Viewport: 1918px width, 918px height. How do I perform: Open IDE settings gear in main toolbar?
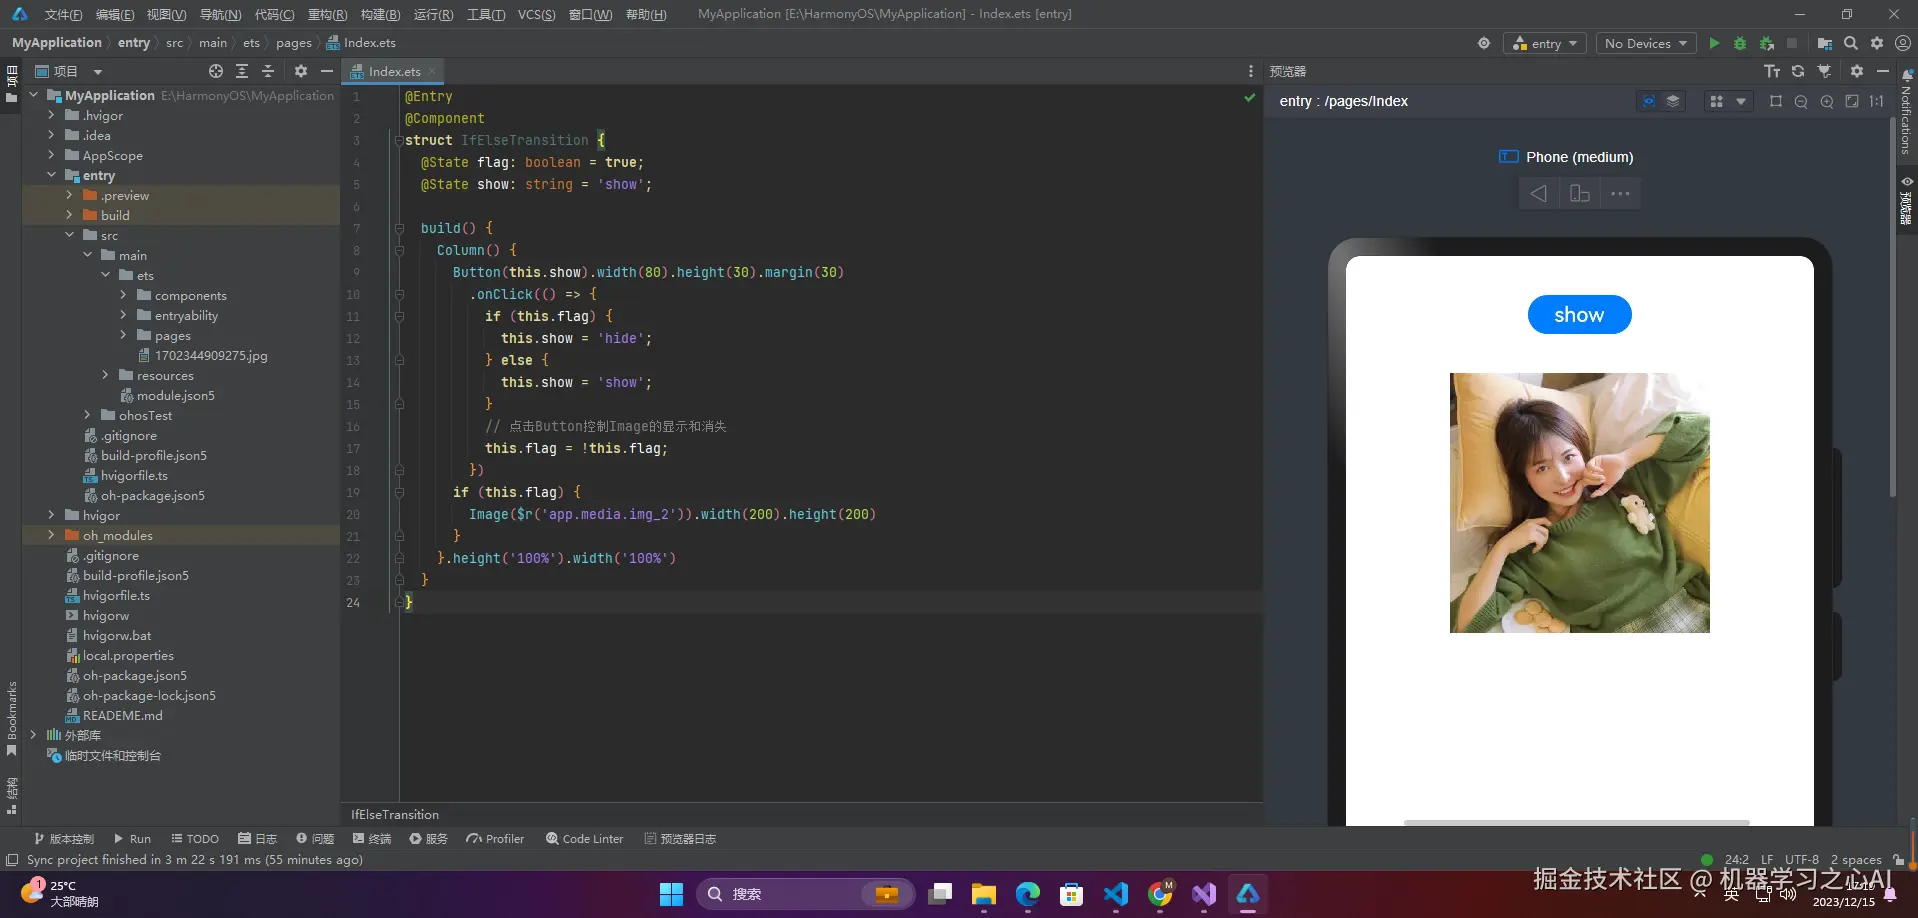(1877, 43)
